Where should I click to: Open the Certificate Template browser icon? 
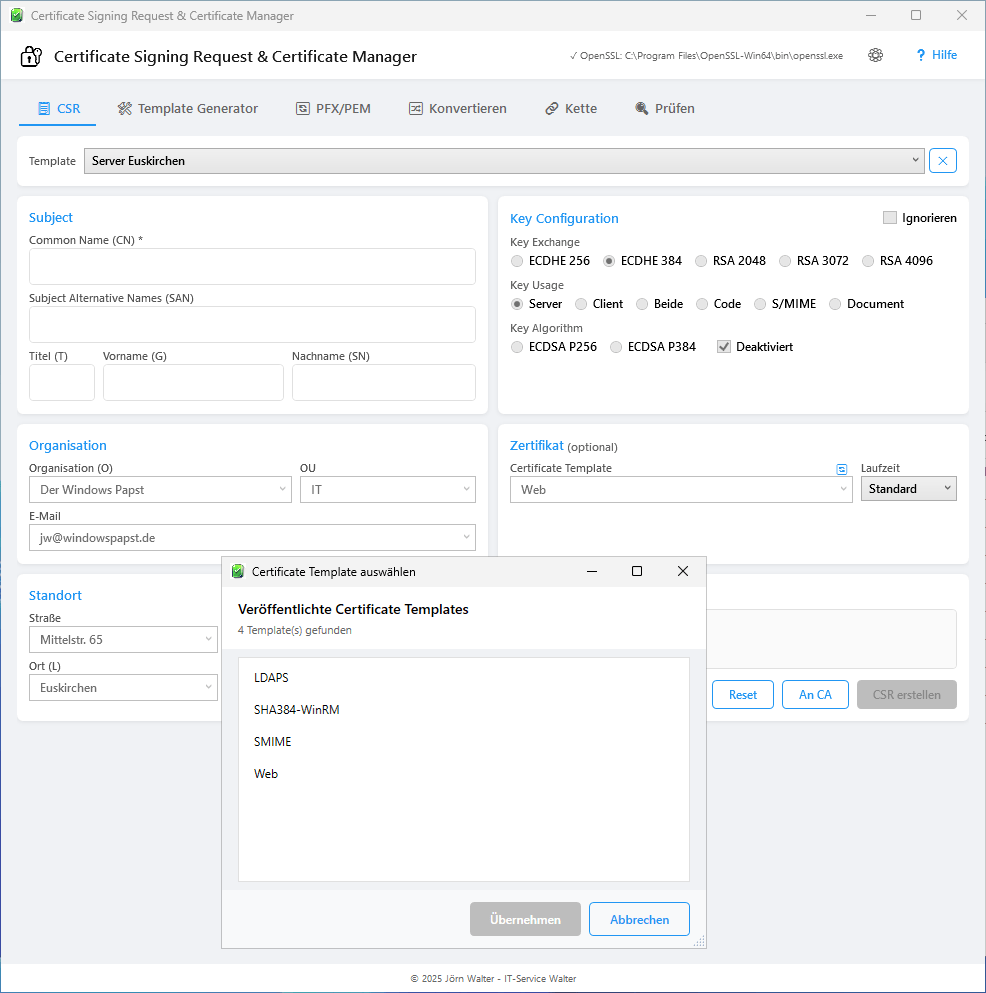[840, 468]
